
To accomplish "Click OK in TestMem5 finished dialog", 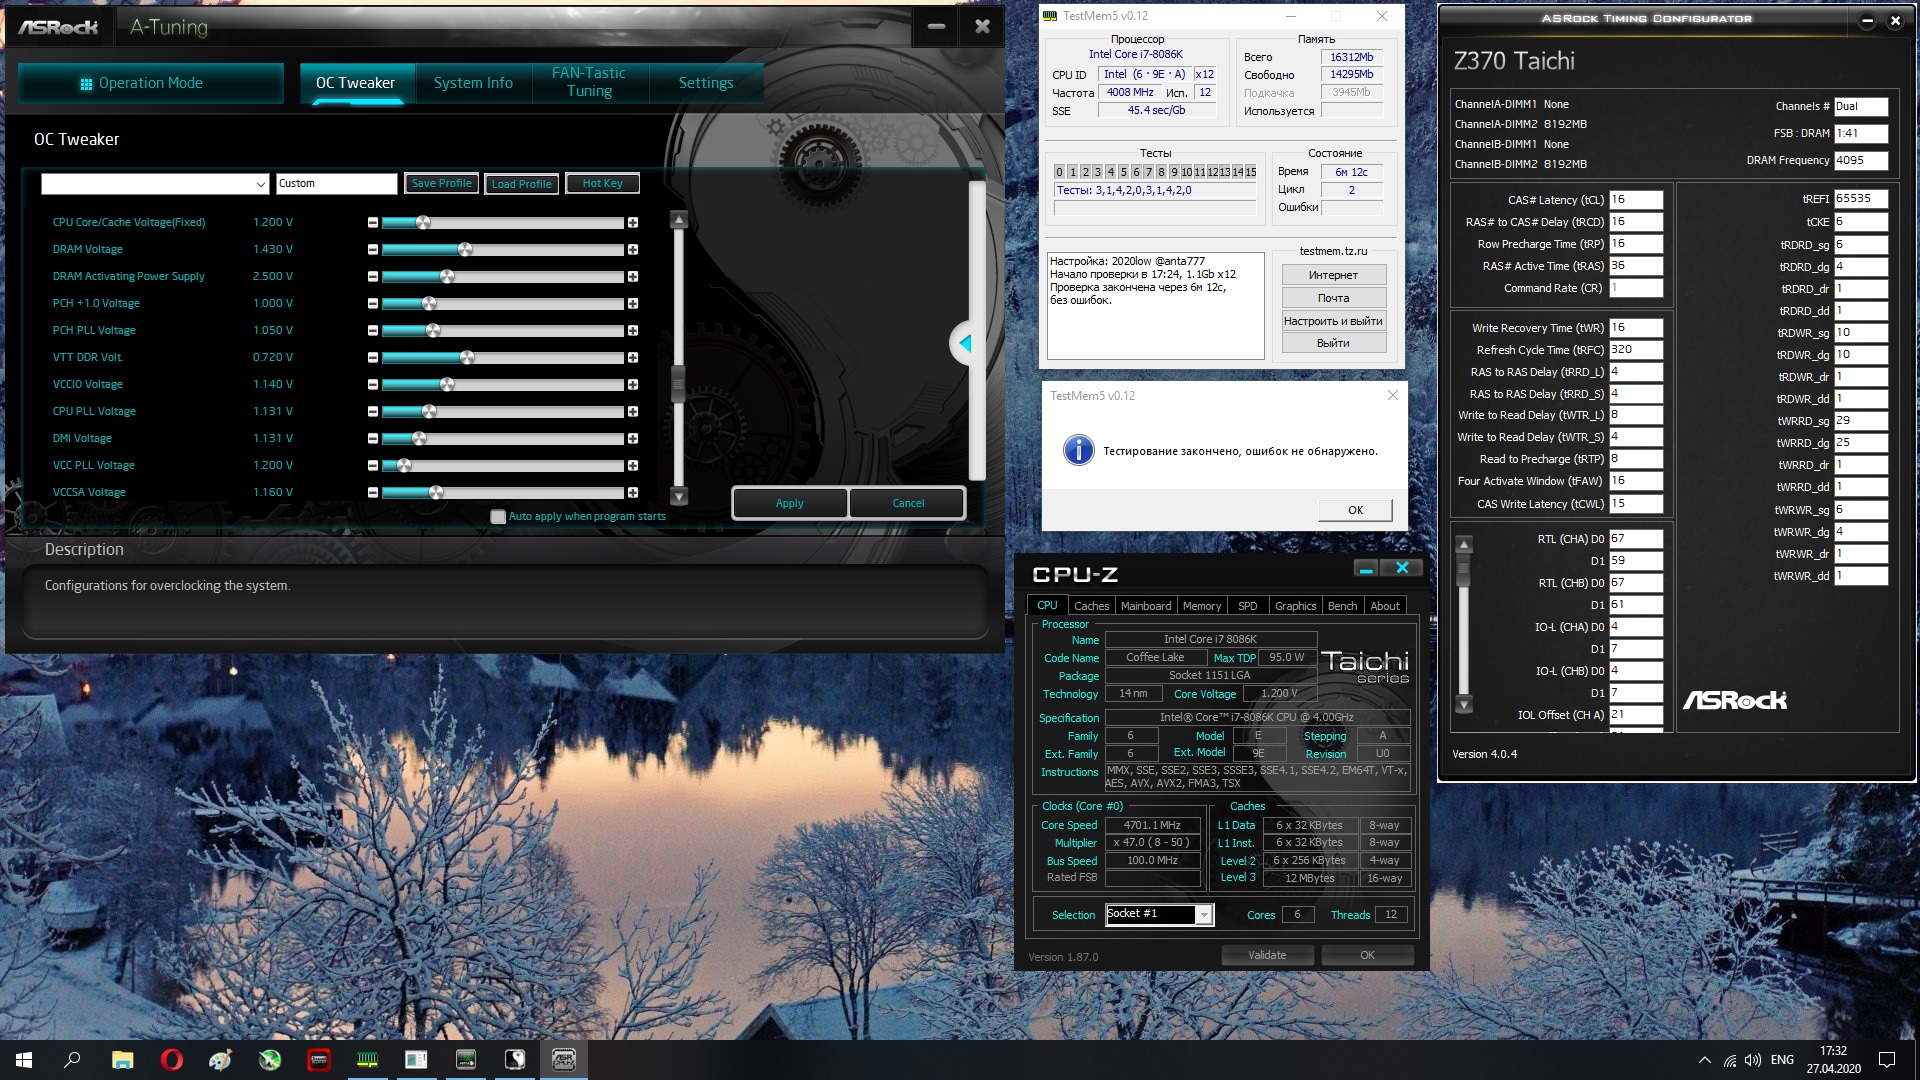I will coord(1355,510).
